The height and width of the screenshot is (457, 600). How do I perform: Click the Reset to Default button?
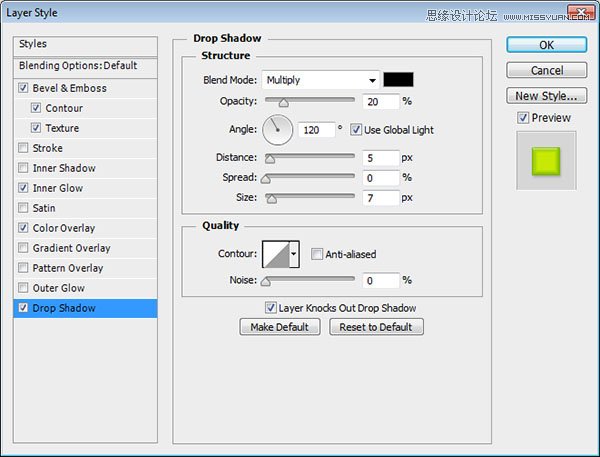(376, 327)
